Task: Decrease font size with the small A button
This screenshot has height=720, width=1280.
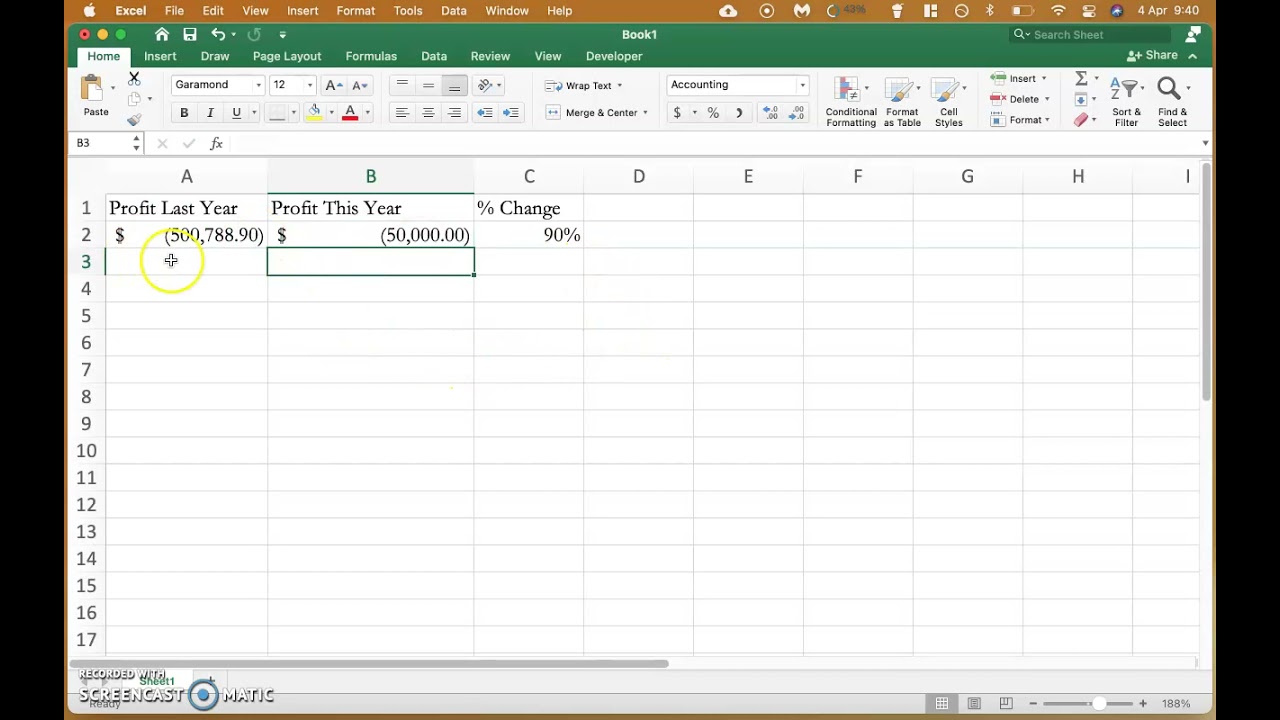Action: 360,85
